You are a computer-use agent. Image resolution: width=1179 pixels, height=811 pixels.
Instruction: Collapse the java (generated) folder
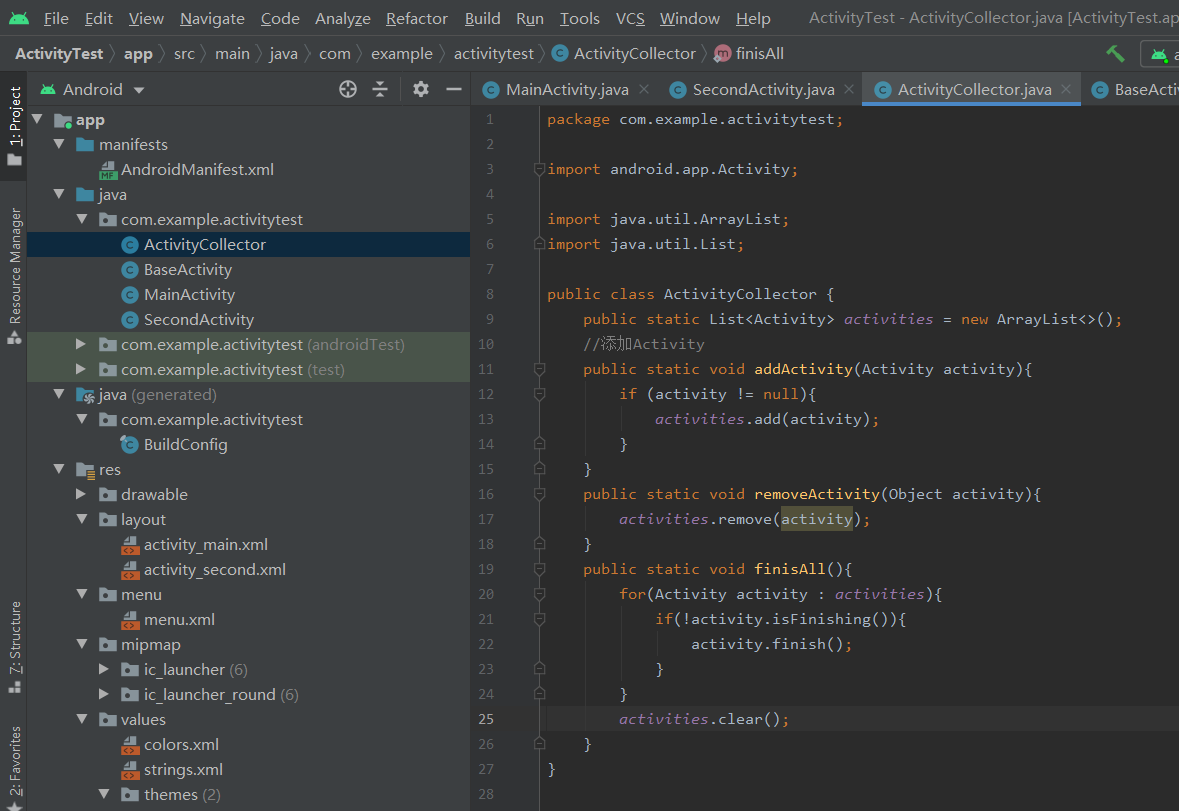click(x=59, y=394)
